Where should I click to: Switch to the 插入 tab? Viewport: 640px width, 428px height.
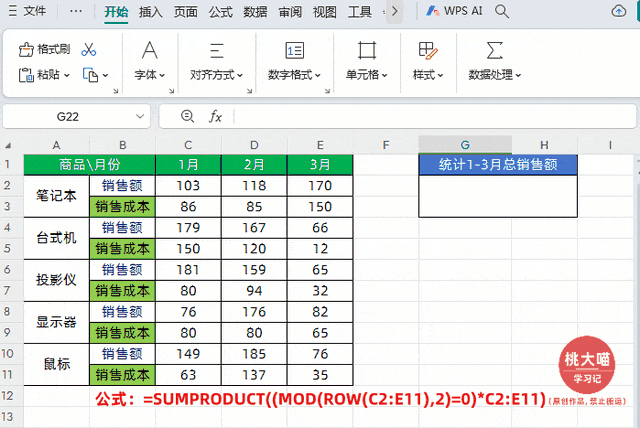click(151, 11)
